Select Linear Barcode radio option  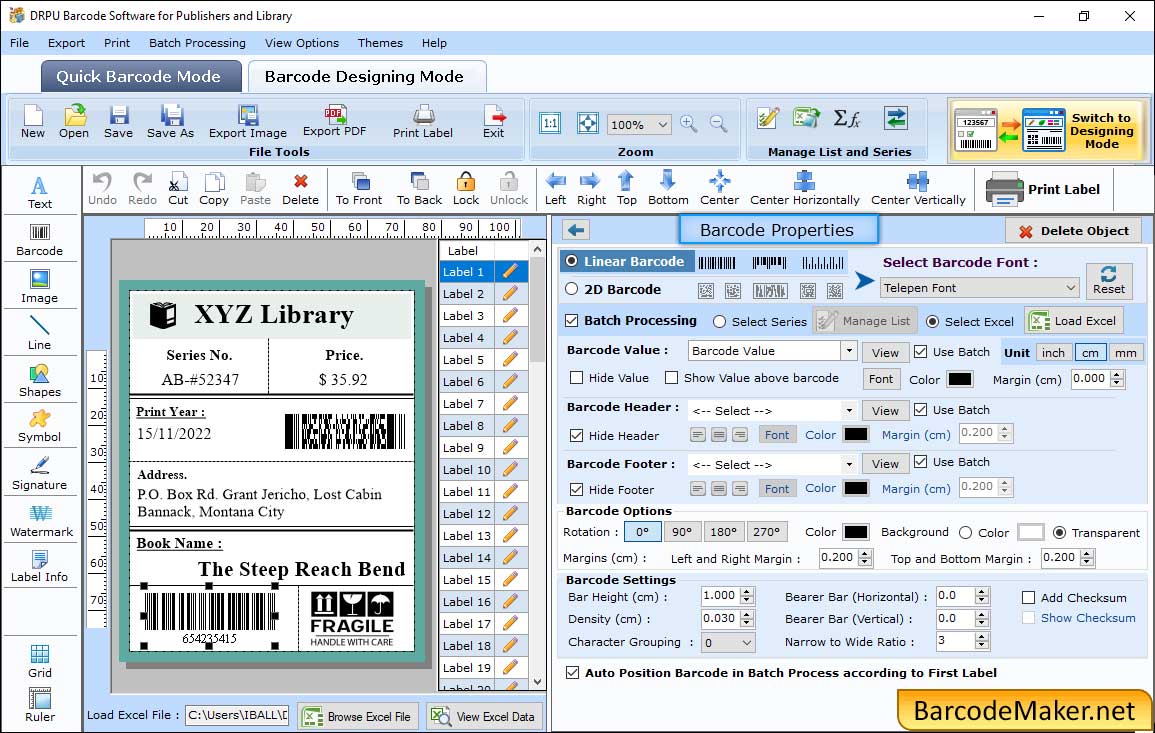572,262
